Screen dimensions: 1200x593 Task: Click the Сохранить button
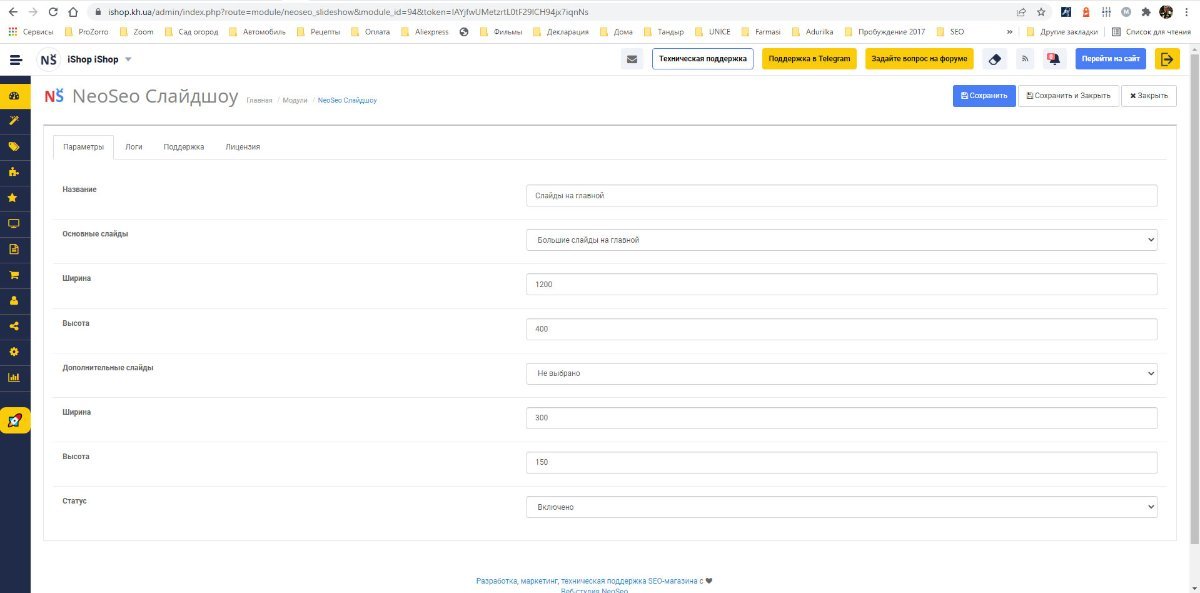[x=984, y=95]
